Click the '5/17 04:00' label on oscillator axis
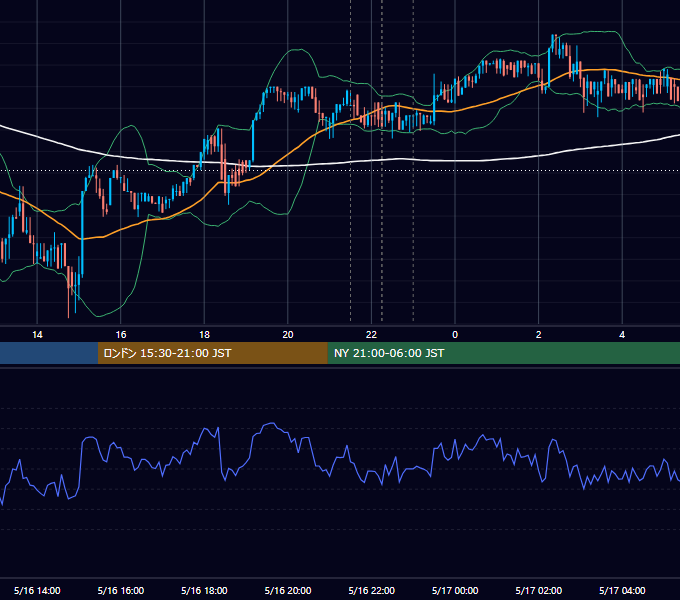Viewport: 680px width, 600px height. tap(622, 590)
